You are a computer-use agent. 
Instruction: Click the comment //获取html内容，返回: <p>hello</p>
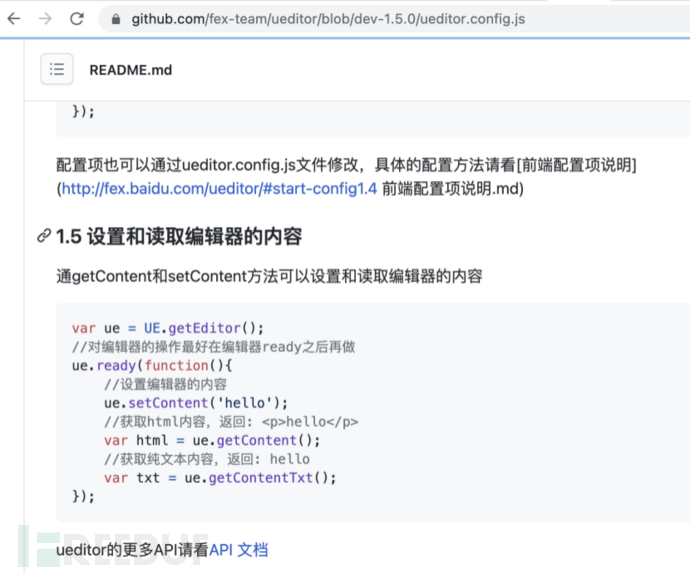click(231, 422)
